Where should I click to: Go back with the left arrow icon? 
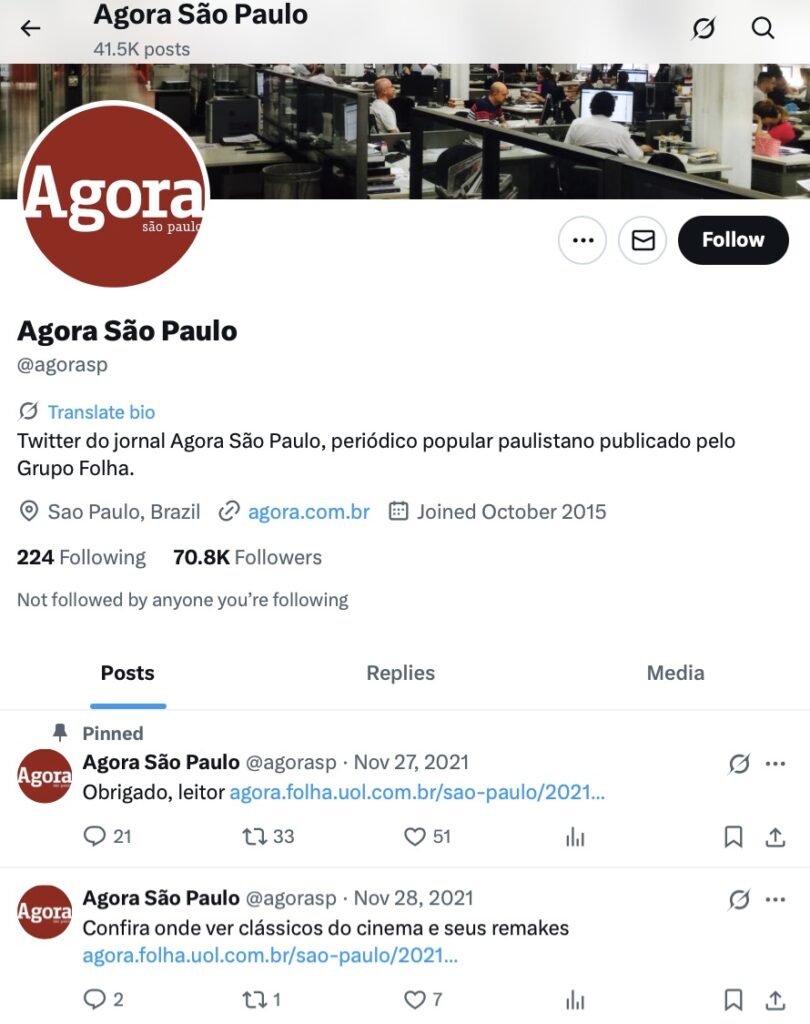30,28
